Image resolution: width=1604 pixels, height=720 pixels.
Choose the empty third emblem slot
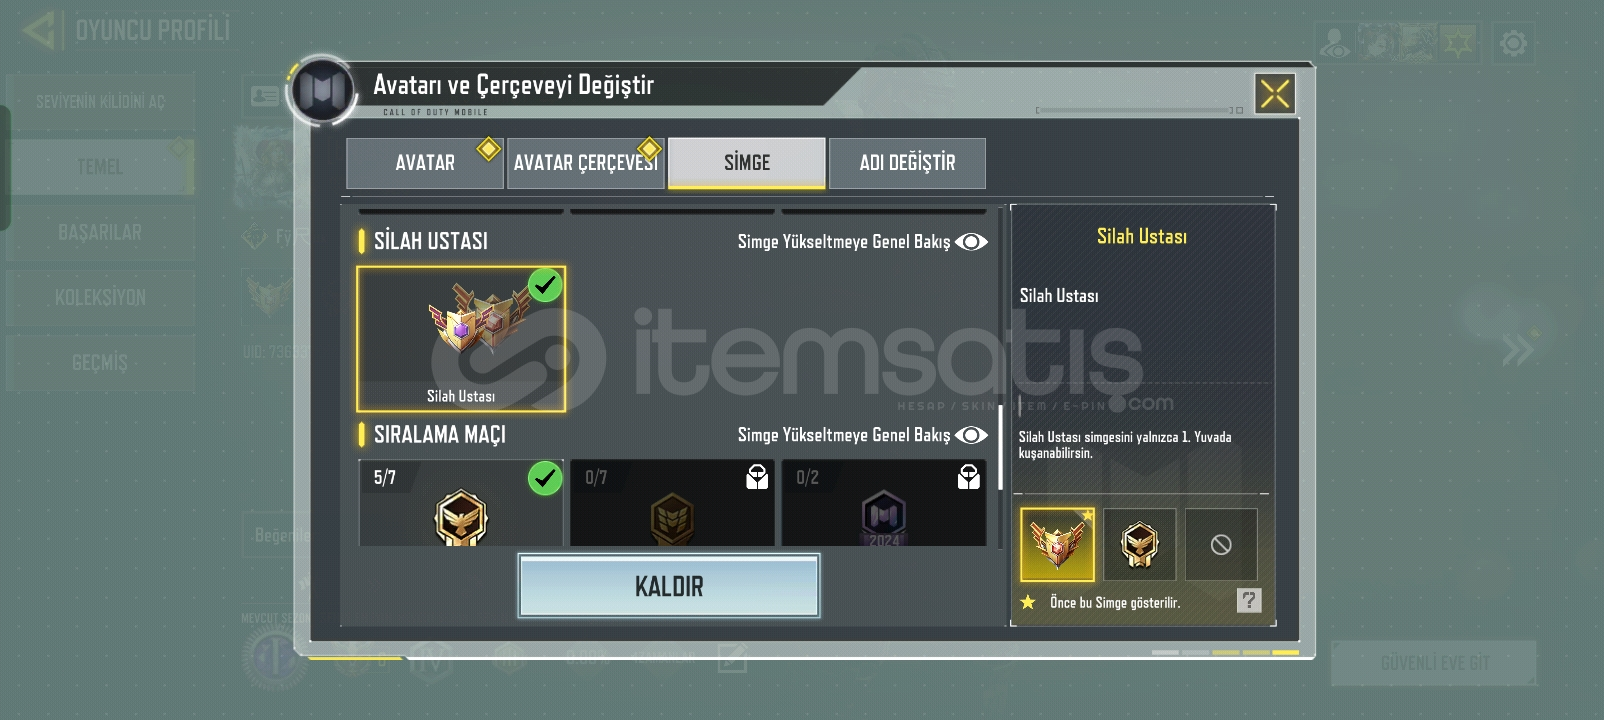click(1221, 545)
